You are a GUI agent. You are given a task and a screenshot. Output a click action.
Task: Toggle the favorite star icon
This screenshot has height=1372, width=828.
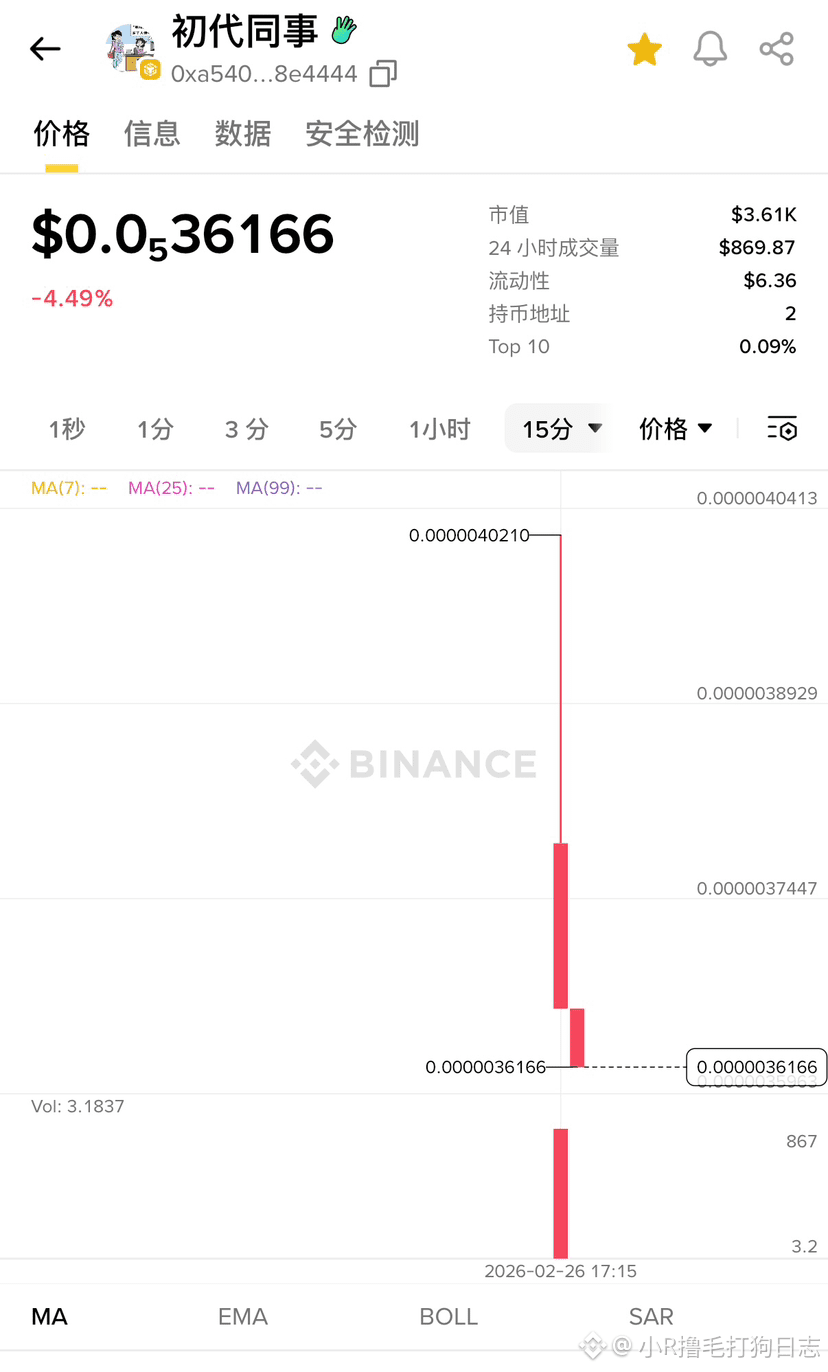[644, 49]
